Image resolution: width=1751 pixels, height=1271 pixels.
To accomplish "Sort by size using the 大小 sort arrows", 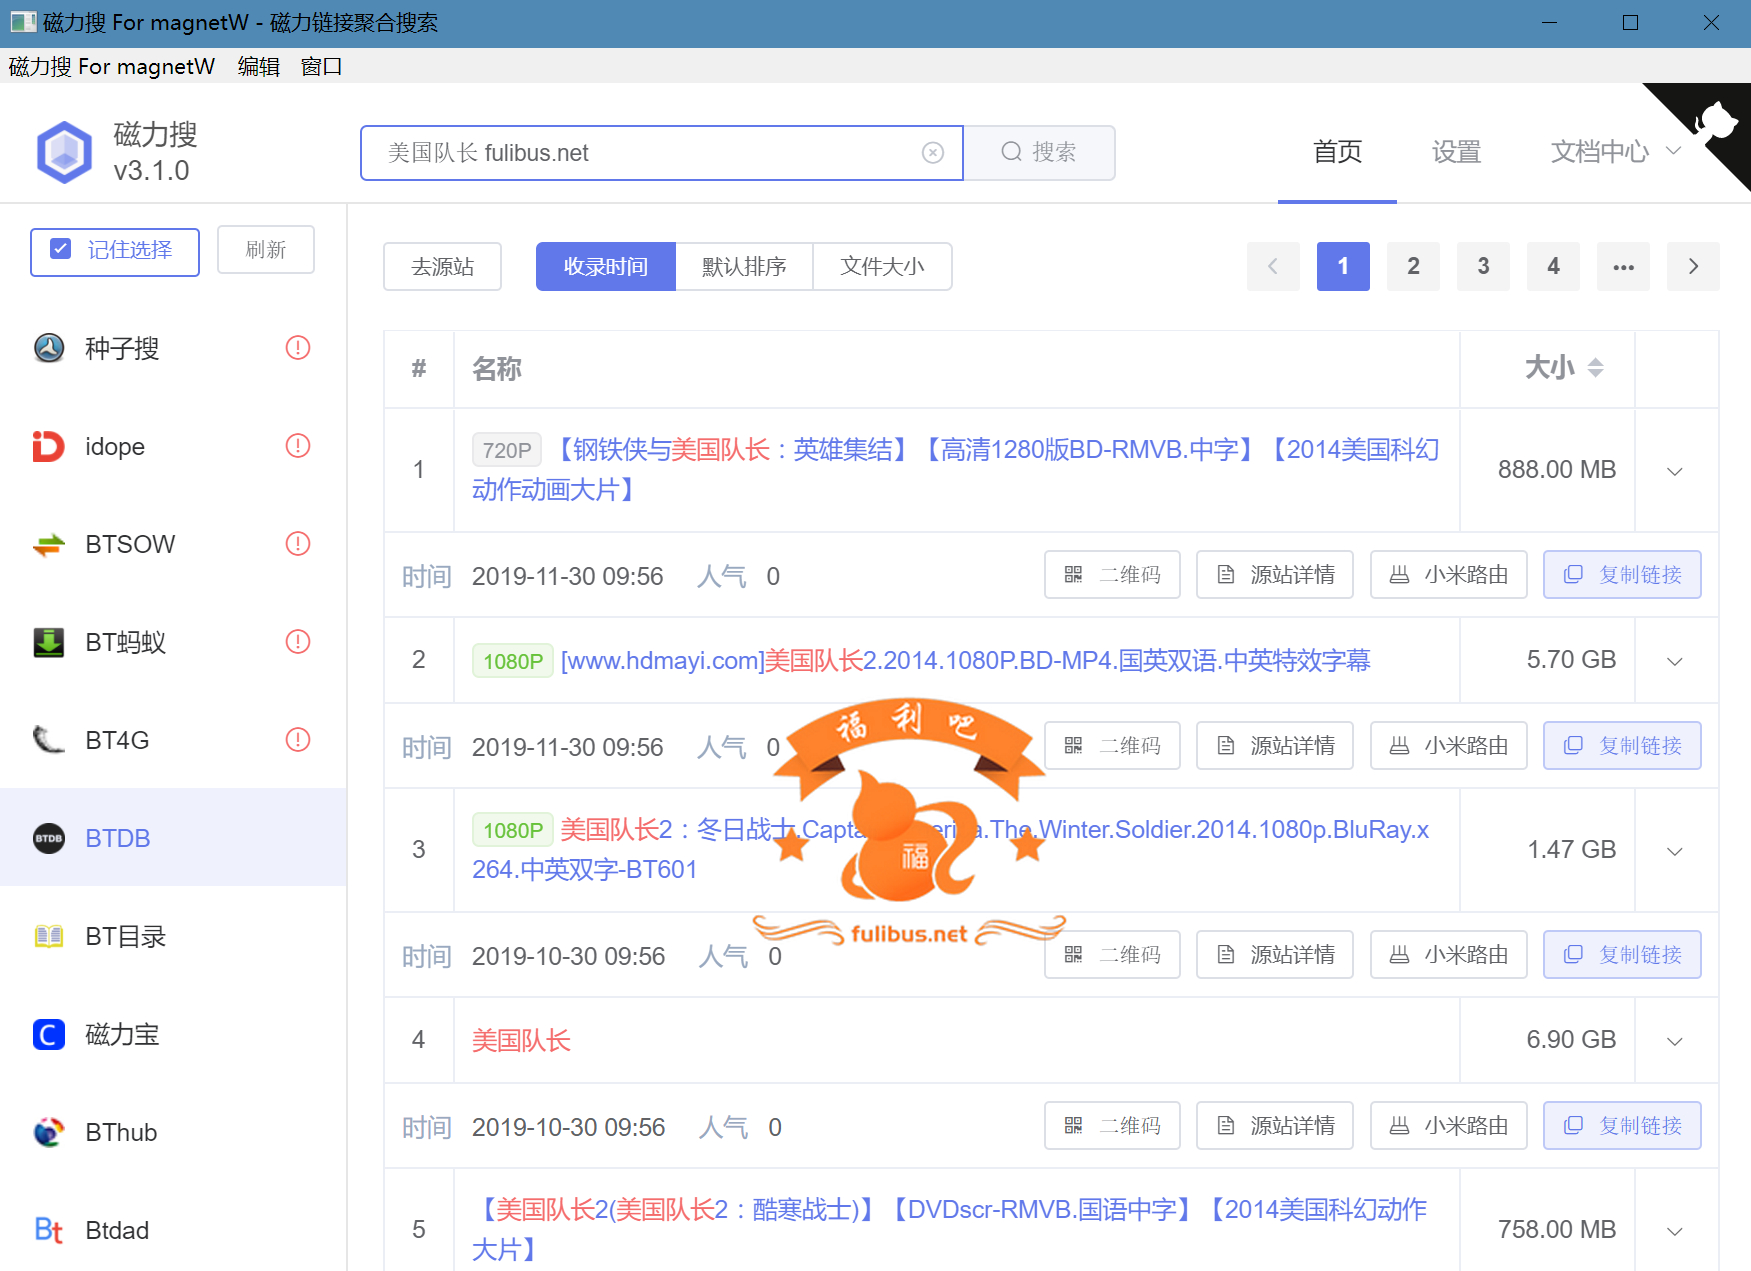I will 1596,368.
